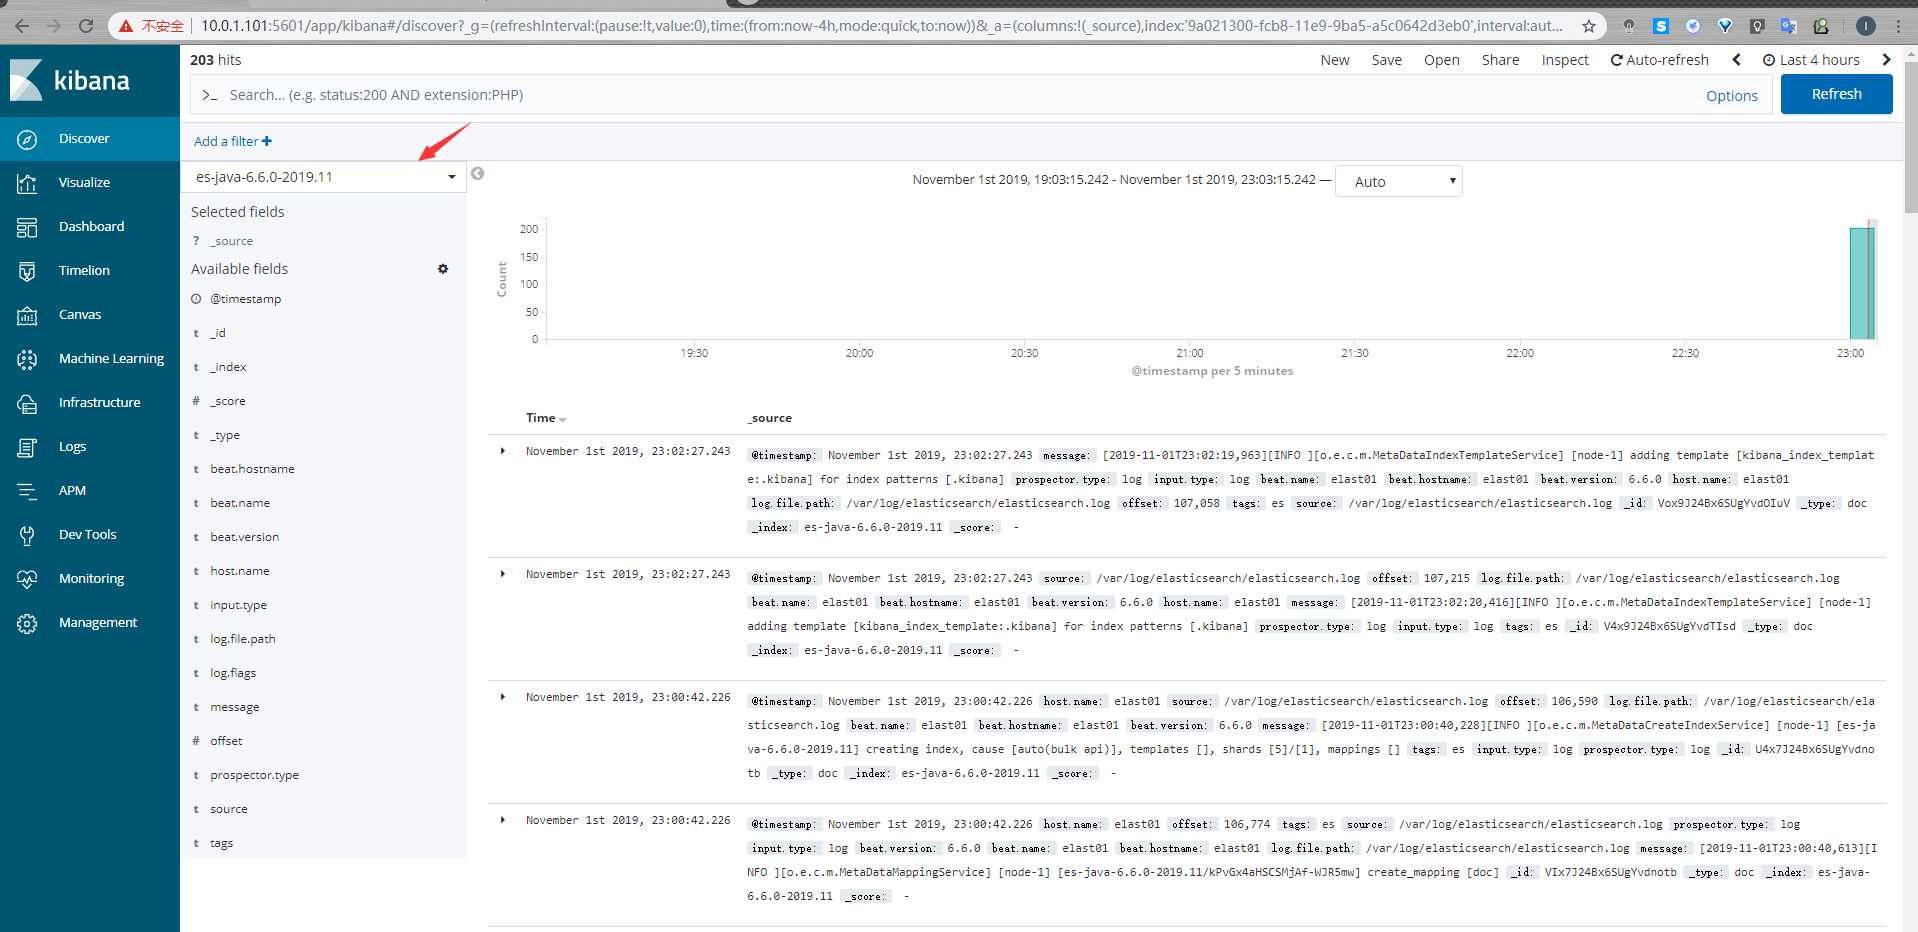Open the Dashboard icon in sidebar
Viewport: 1918px width, 932px height.
coord(27,227)
